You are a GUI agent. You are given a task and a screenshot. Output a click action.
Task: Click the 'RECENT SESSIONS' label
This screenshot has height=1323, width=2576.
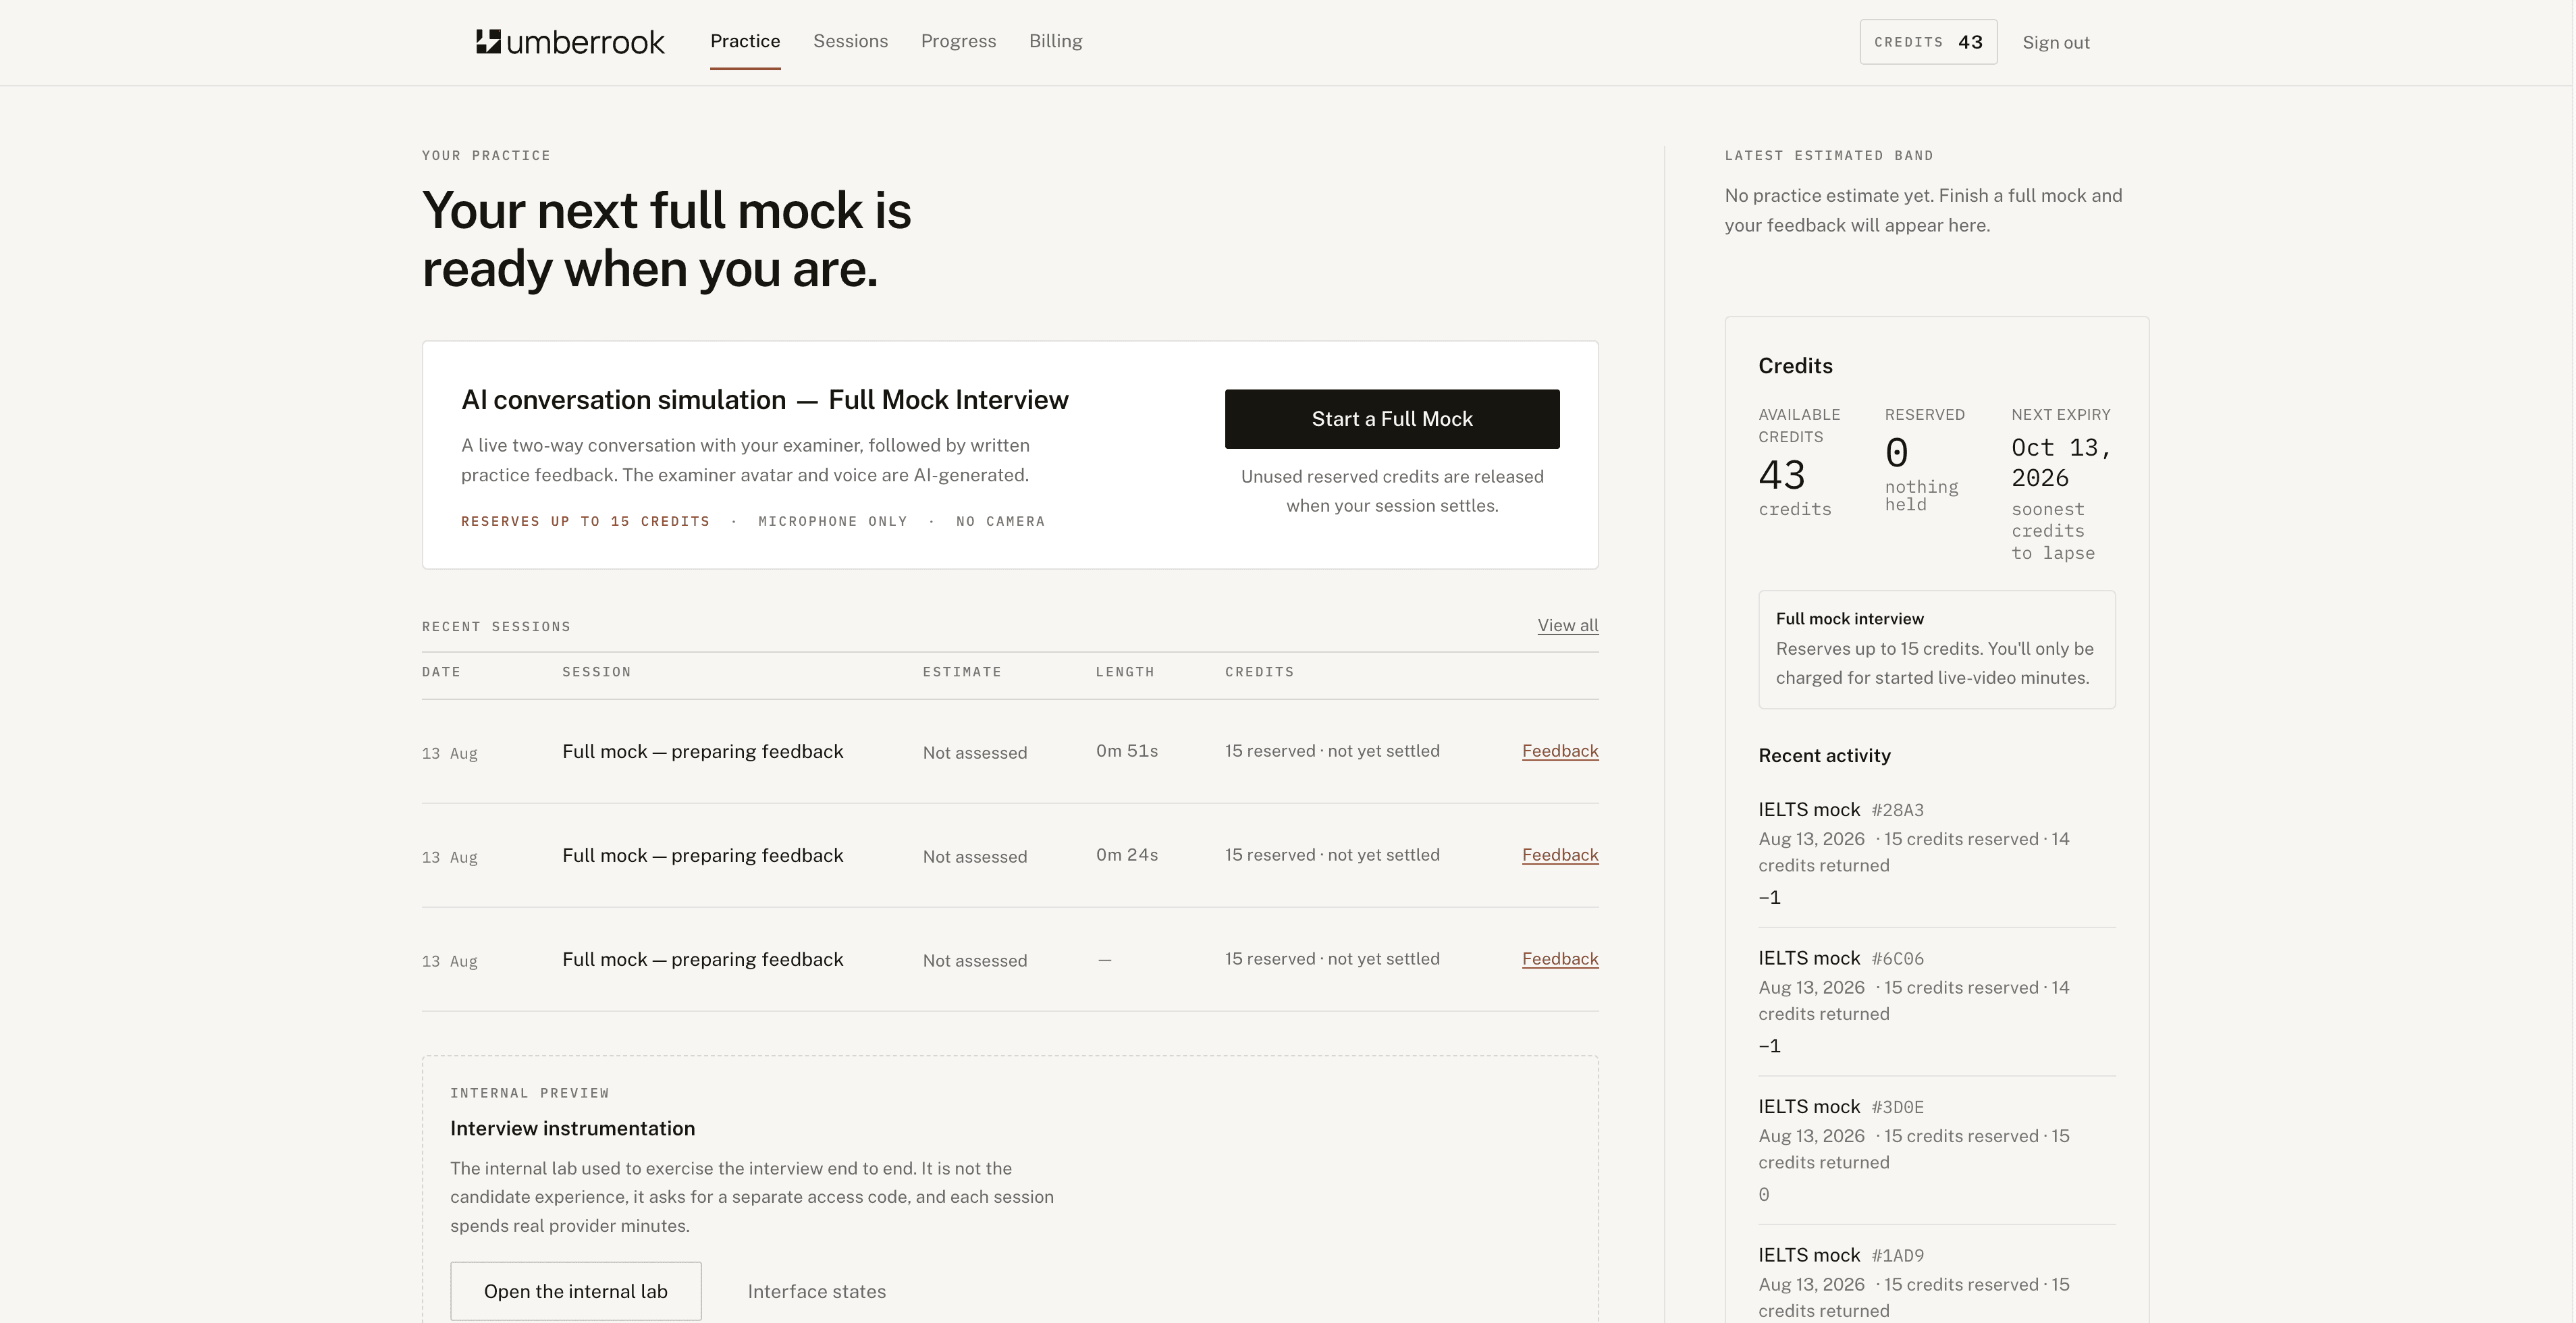pyautogui.click(x=496, y=626)
